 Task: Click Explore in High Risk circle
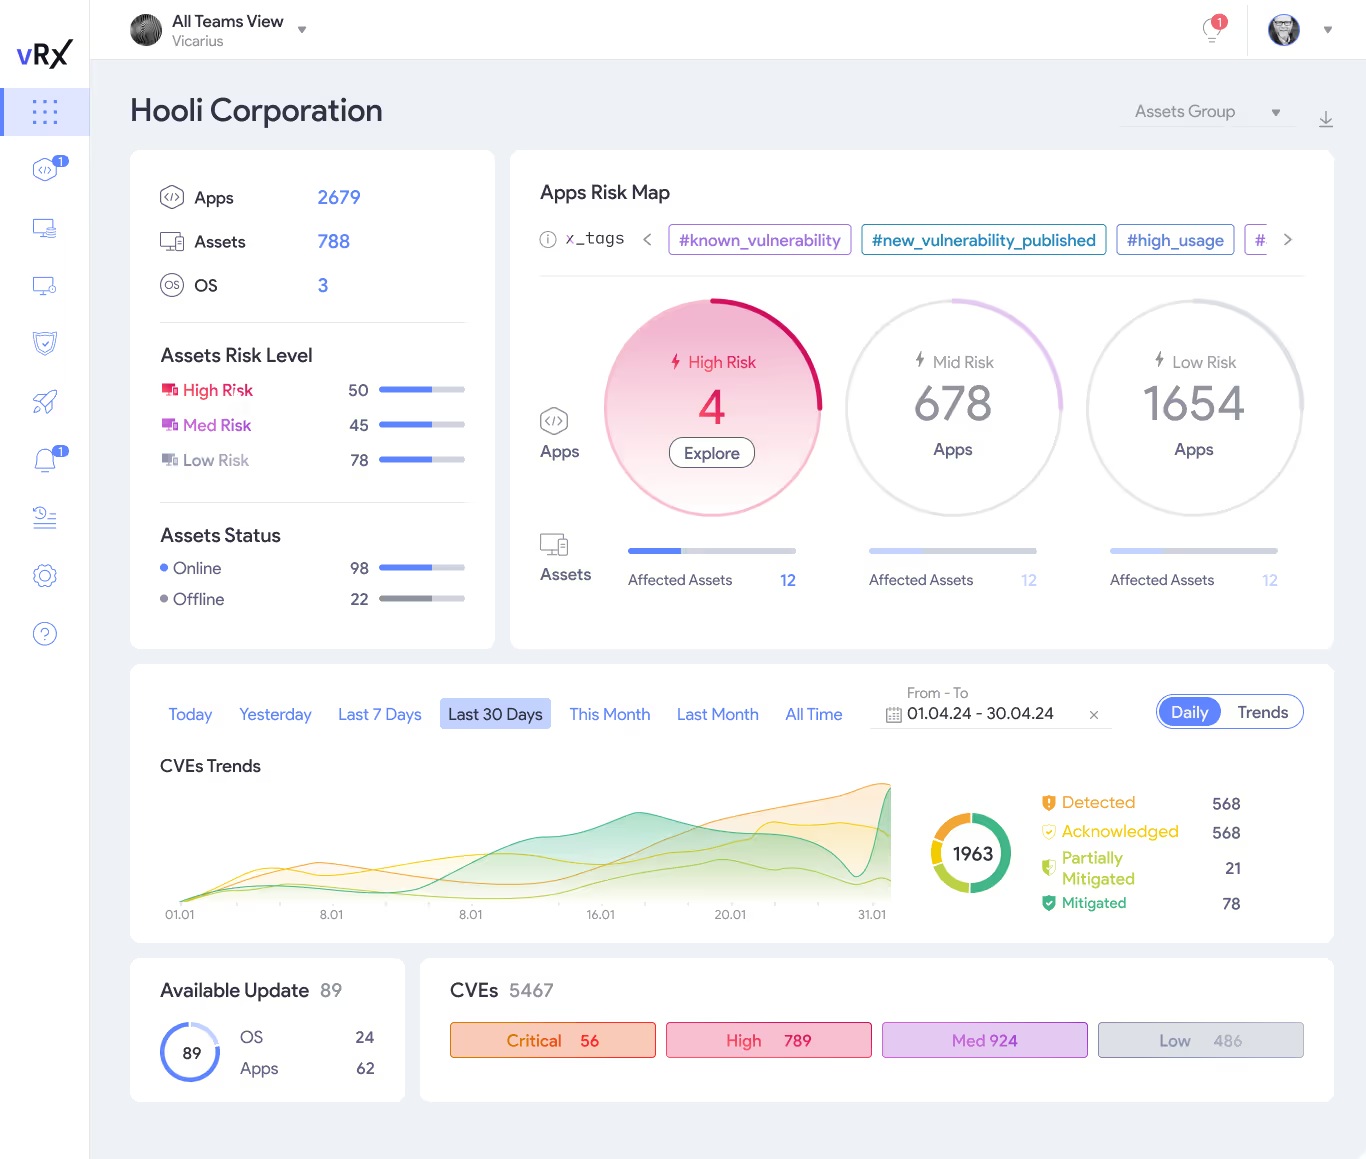tap(712, 453)
